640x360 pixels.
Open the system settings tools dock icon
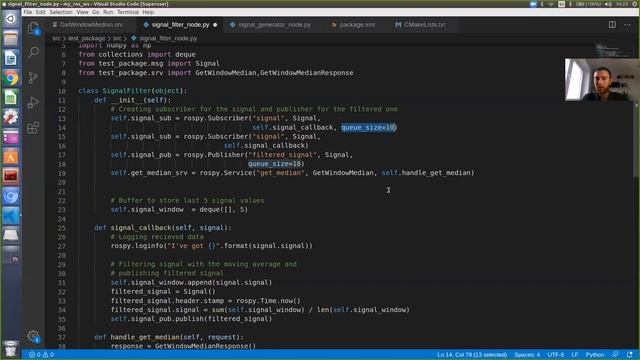[x=11, y=117]
